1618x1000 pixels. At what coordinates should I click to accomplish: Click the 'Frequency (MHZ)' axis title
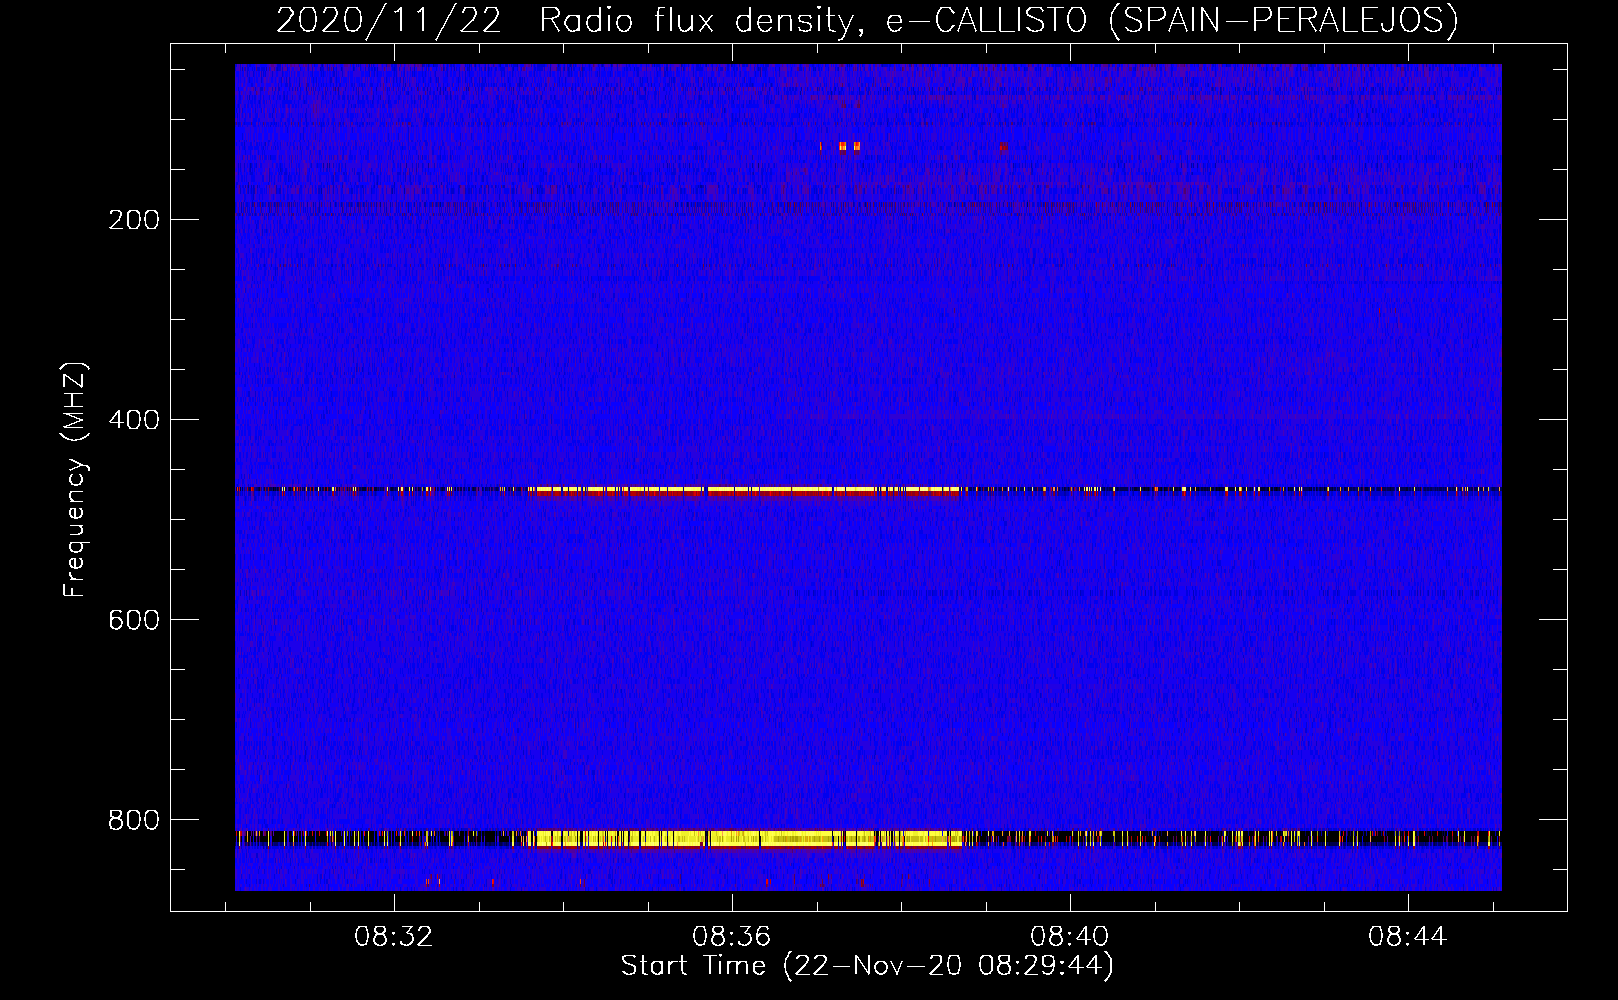click(x=75, y=479)
